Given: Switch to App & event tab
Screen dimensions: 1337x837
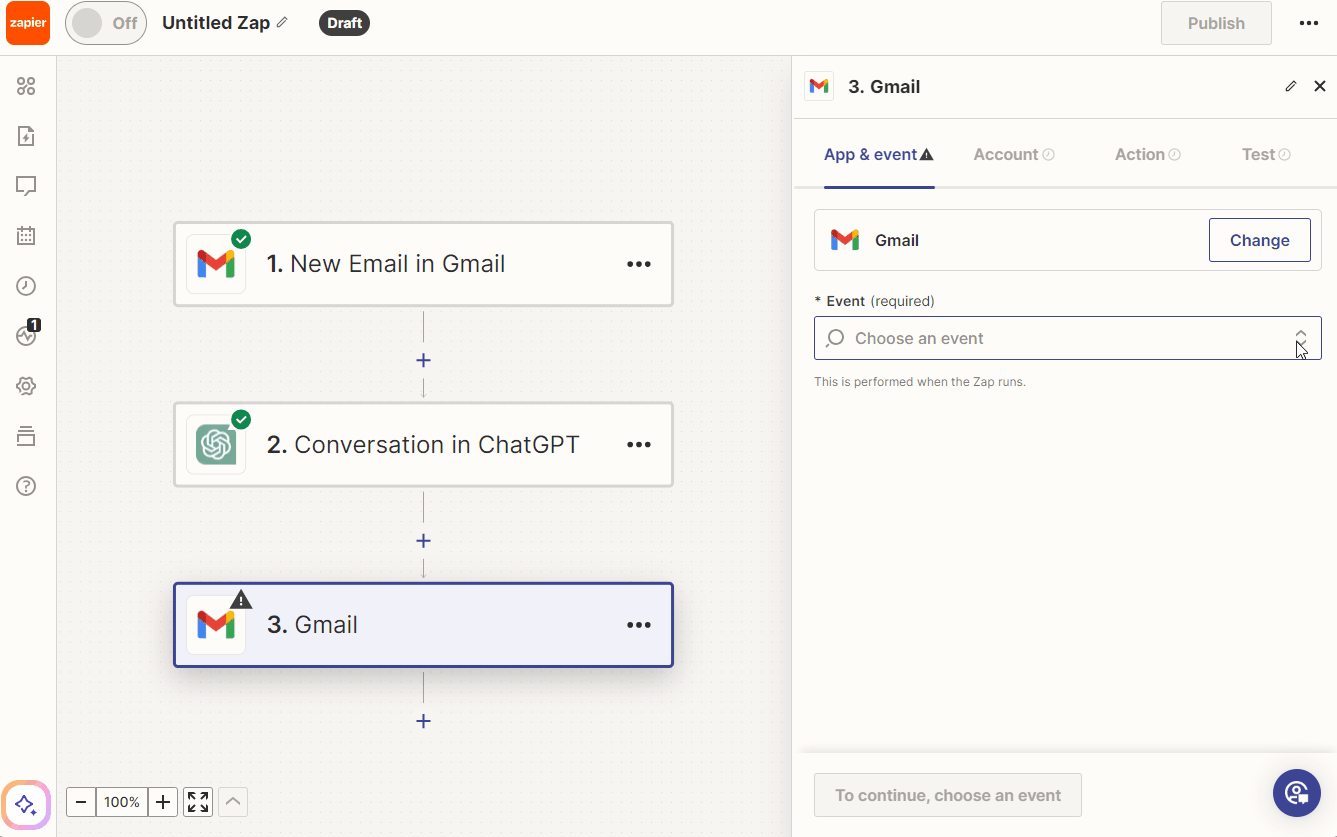Looking at the screenshot, I should coord(878,155).
